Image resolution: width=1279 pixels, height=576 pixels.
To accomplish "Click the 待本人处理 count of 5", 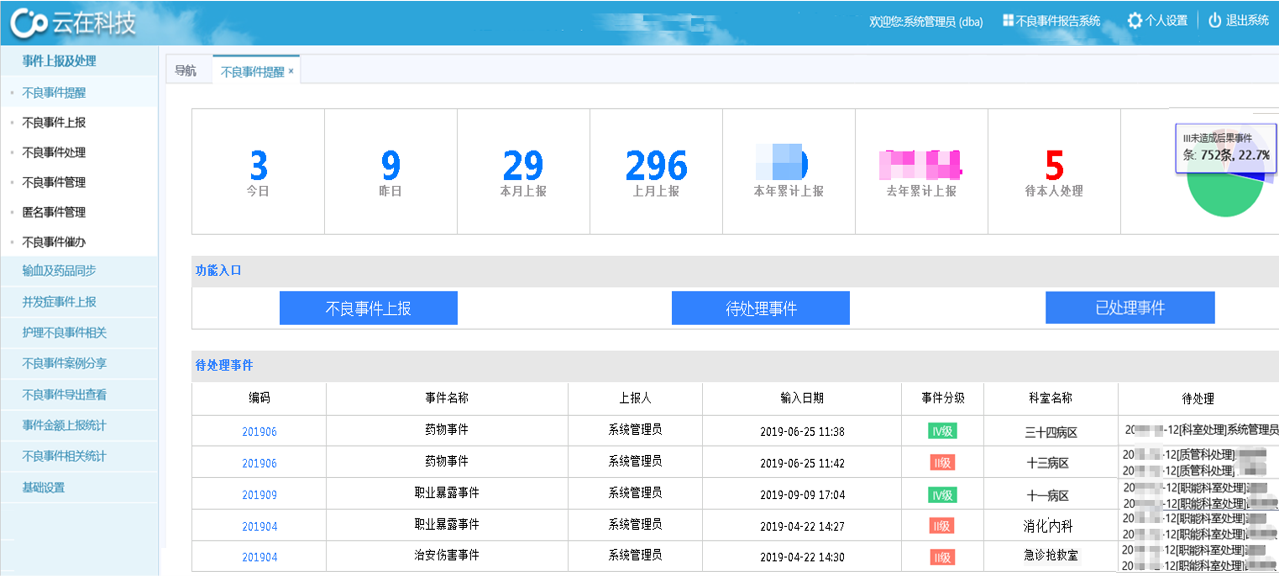I will click(1054, 165).
